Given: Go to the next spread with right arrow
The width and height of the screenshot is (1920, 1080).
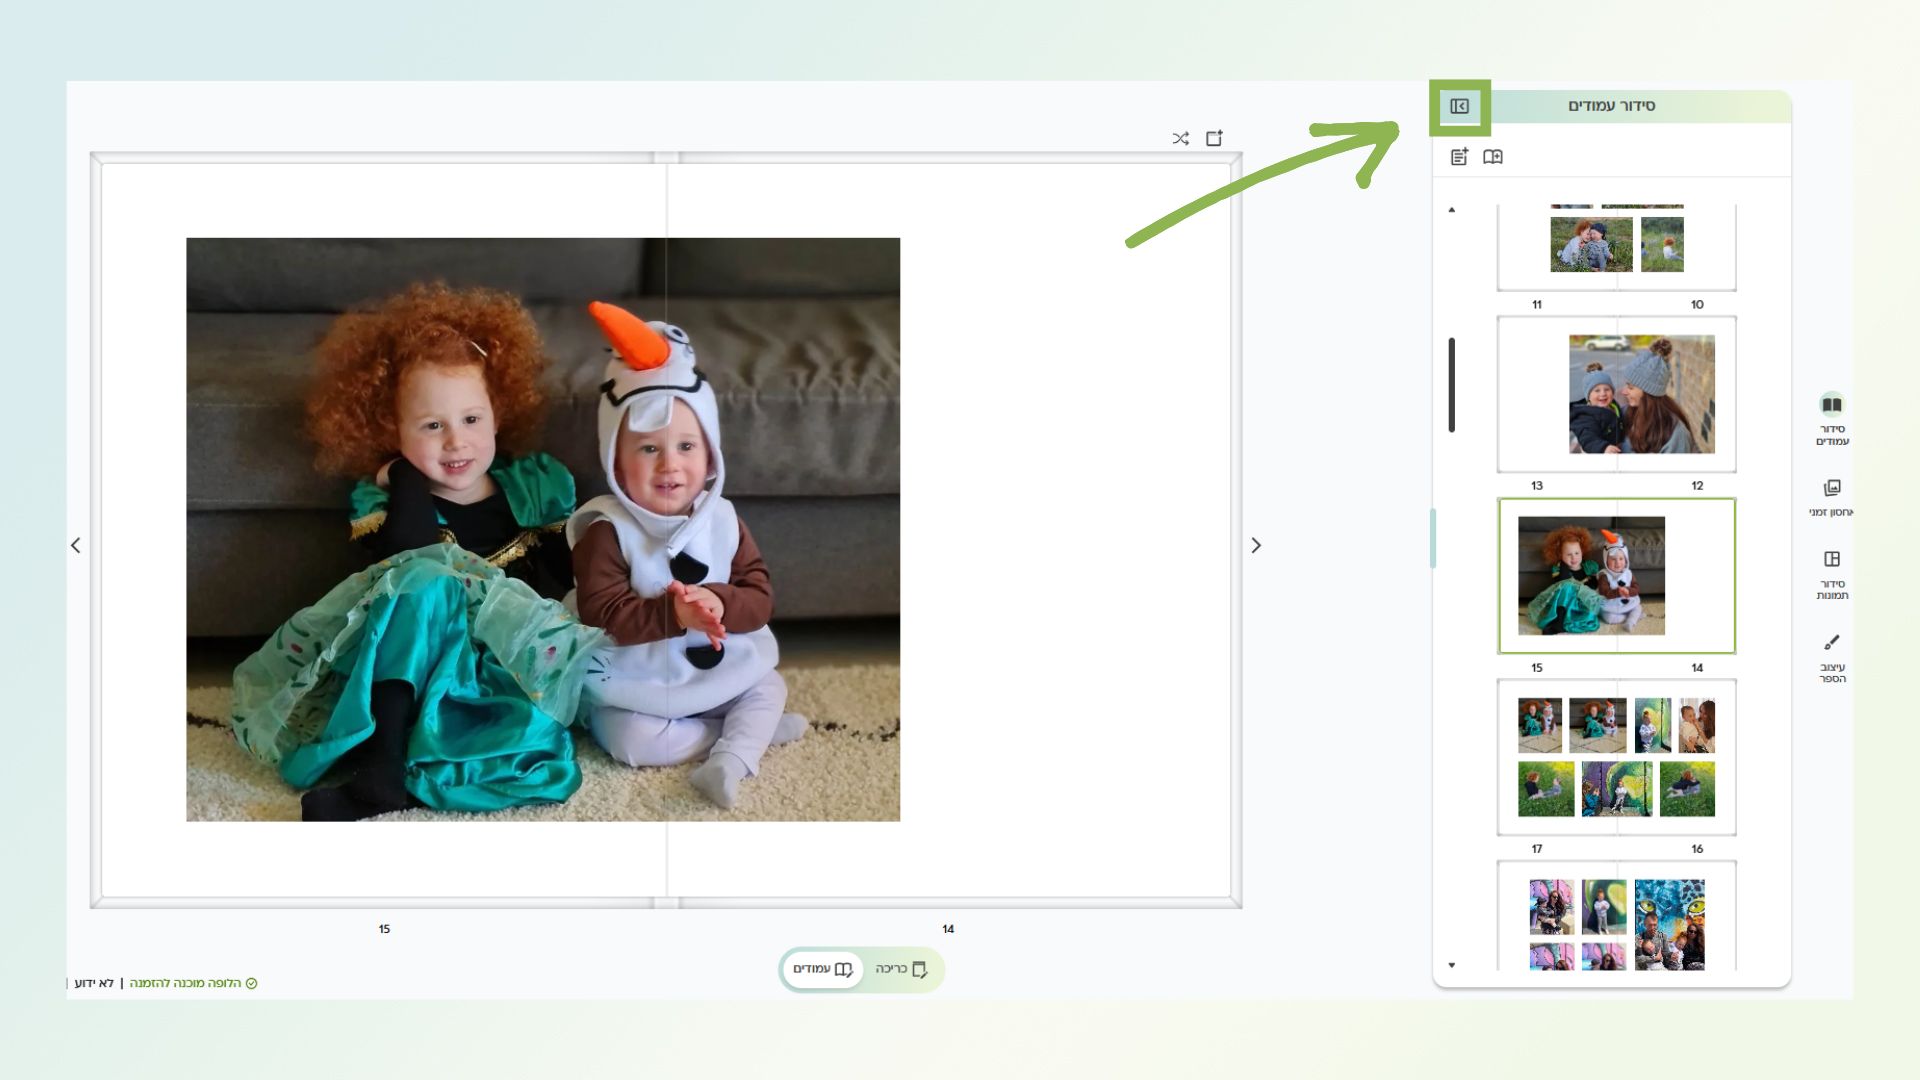Looking at the screenshot, I should coord(1256,545).
